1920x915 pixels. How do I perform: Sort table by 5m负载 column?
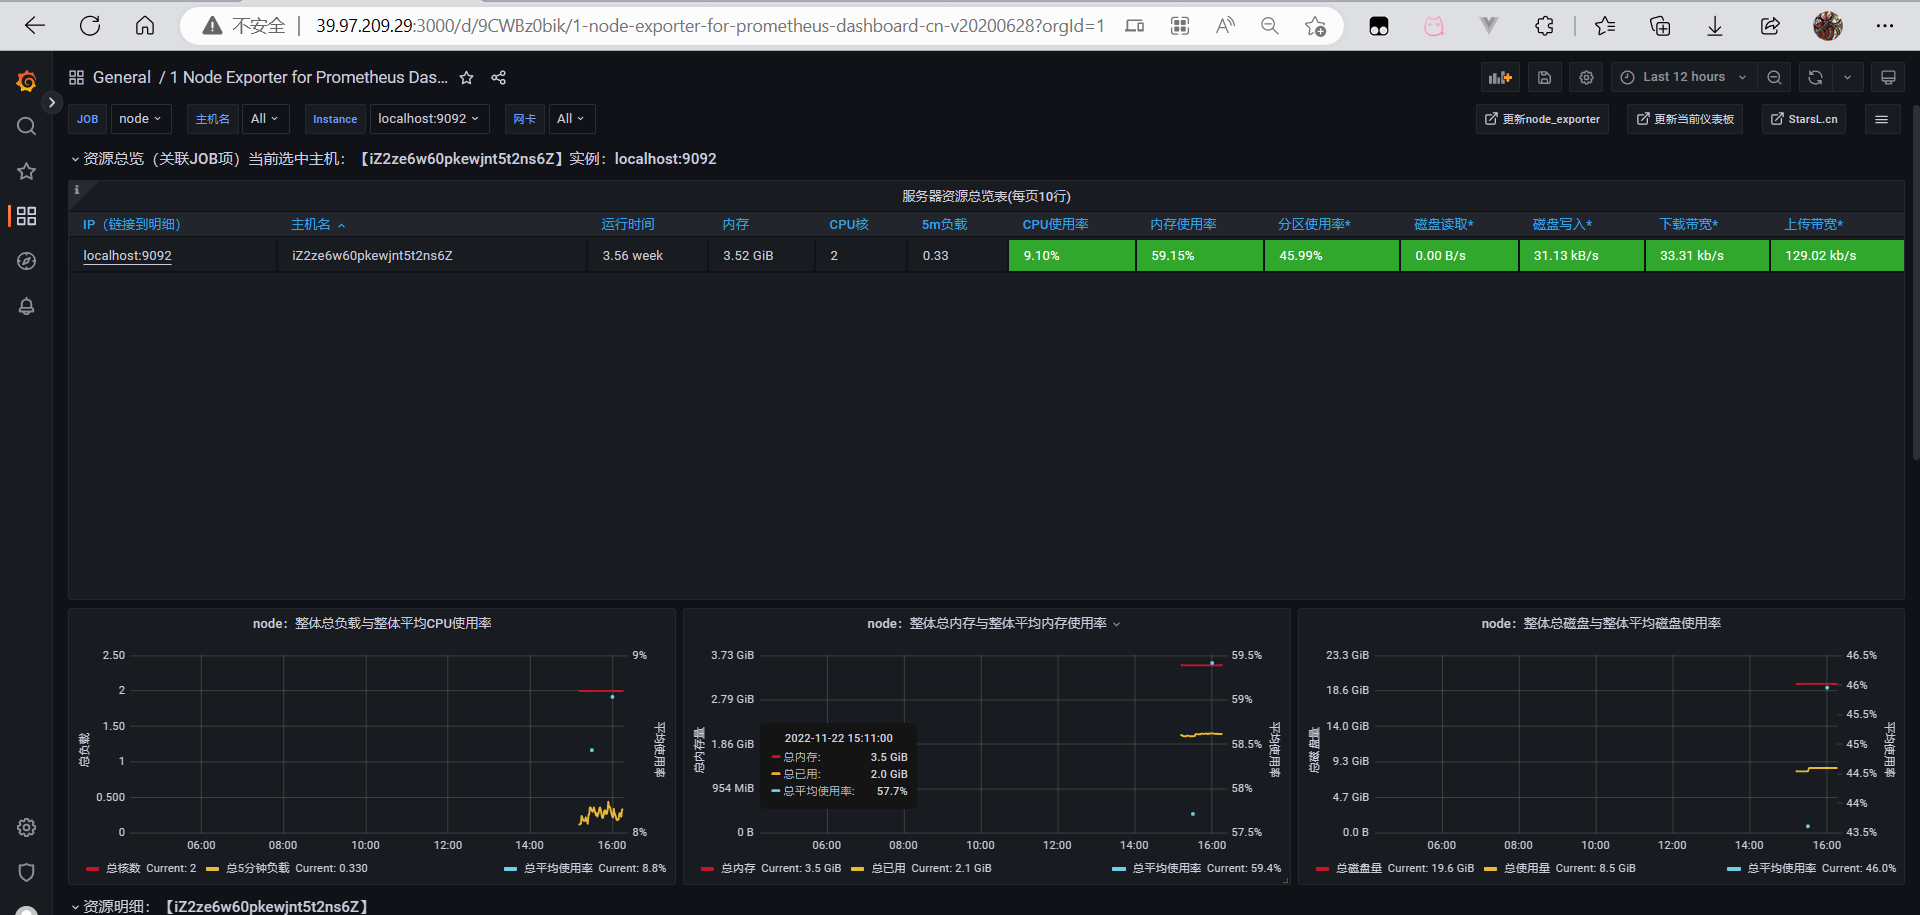(x=945, y=225)
